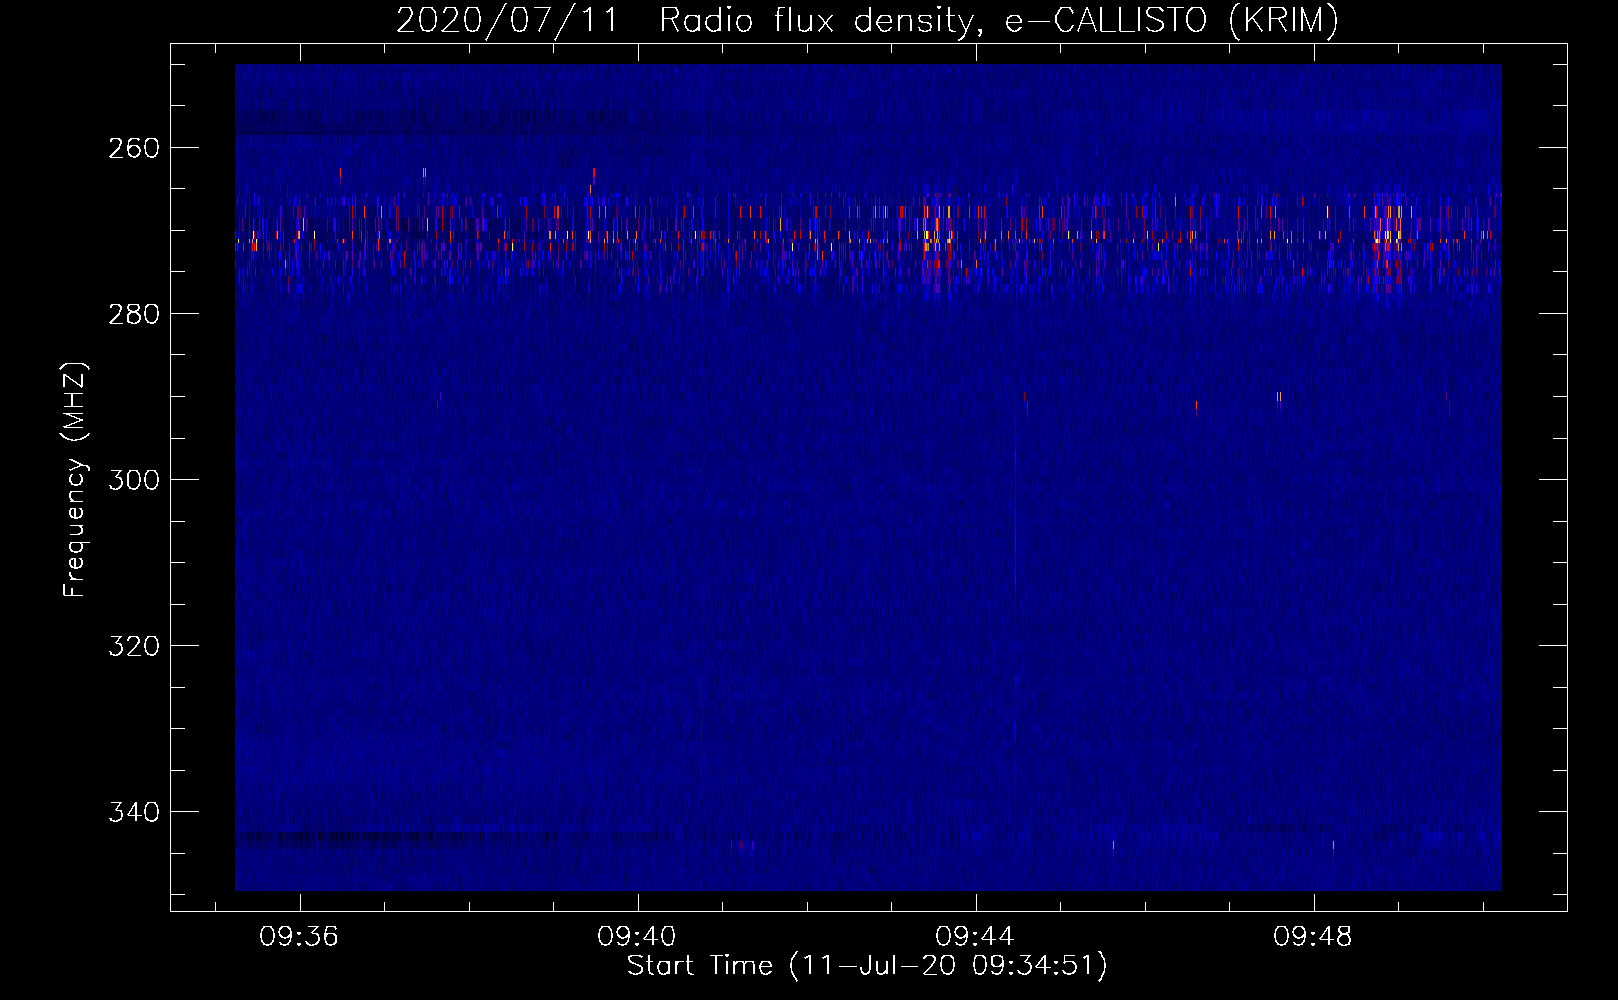Viewport: 1618px width, 1000px height.
Task: Click the 340 frequency tick label
Action: 134,812
